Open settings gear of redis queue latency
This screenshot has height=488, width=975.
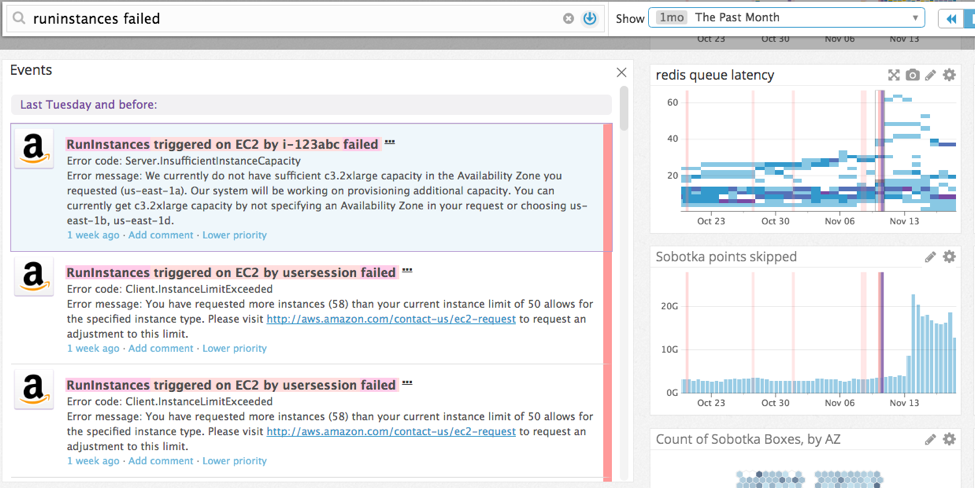pyautogui.click(x=949, y=75)
